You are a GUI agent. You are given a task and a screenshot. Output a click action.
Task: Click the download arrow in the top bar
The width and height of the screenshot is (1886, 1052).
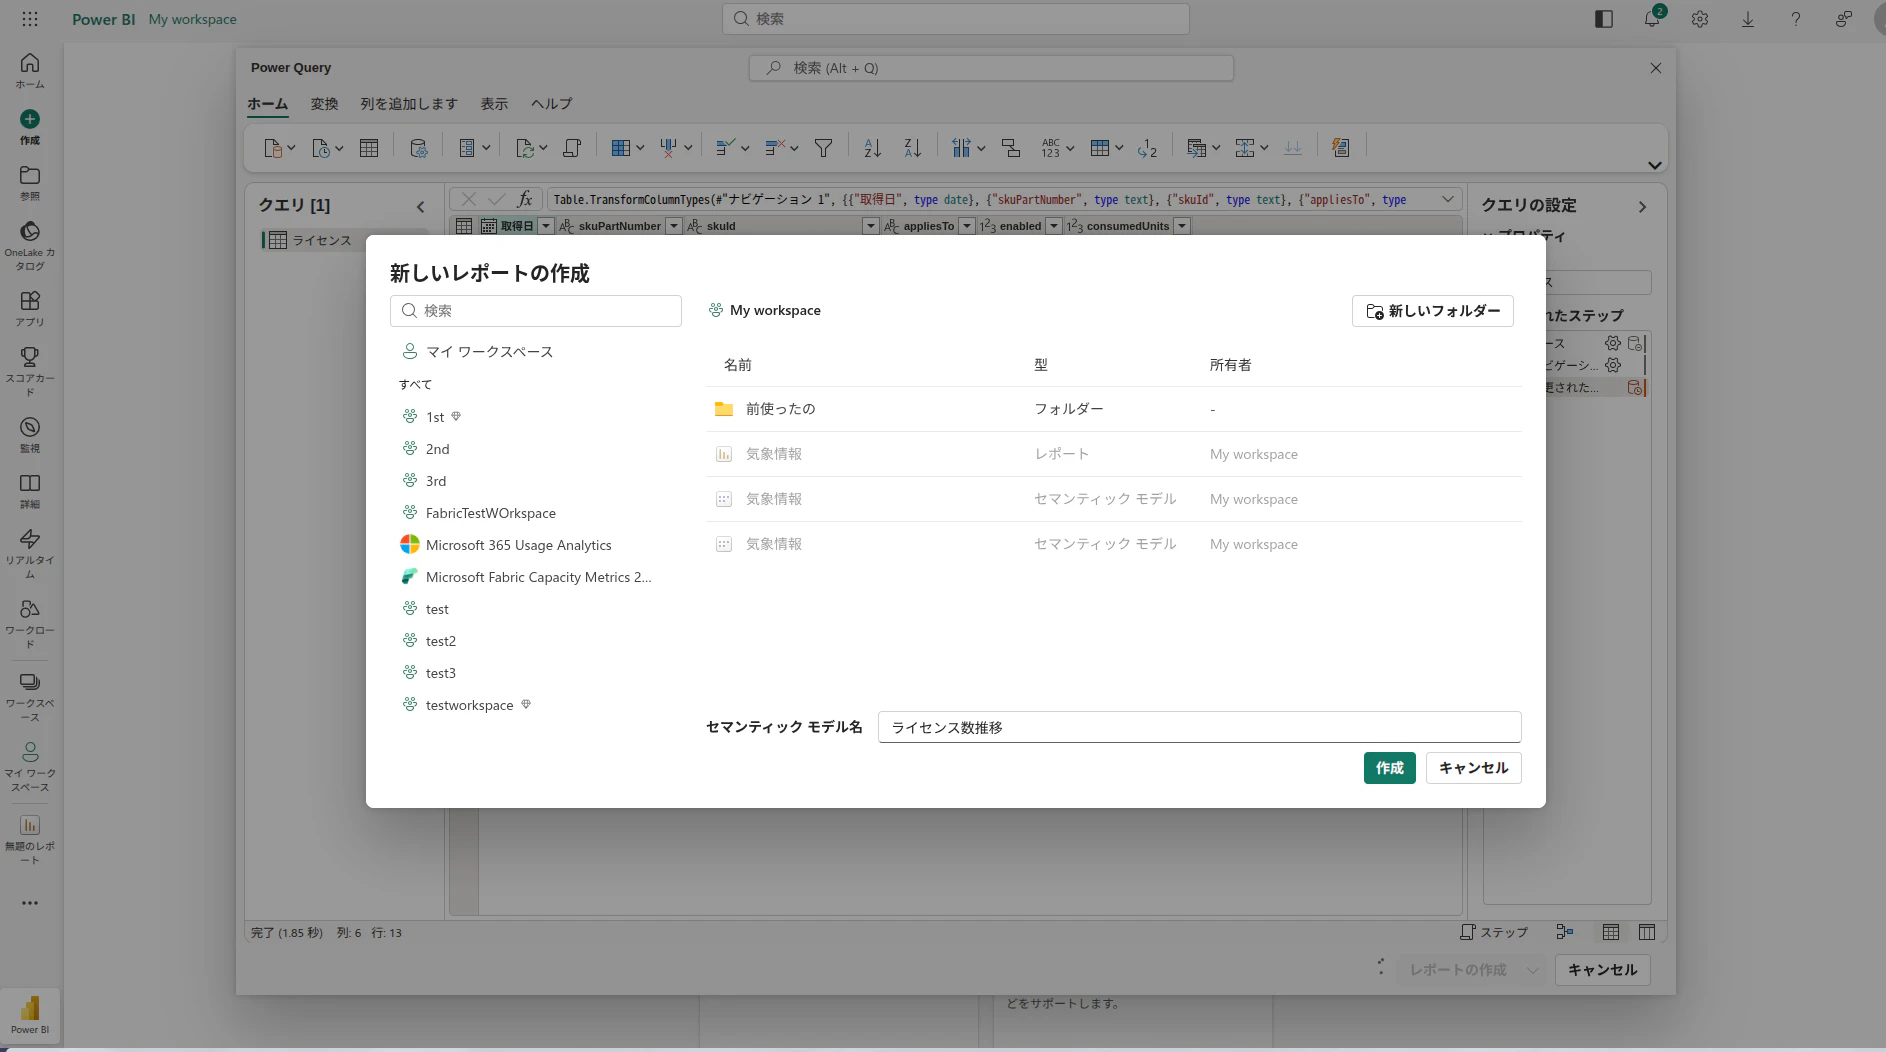1748,19
